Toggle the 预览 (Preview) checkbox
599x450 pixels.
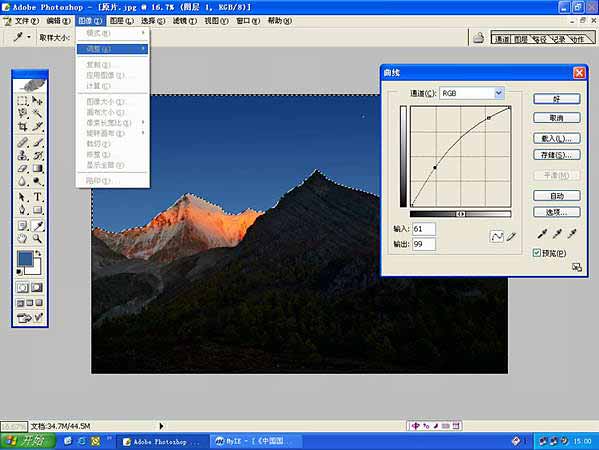(537, 253)
